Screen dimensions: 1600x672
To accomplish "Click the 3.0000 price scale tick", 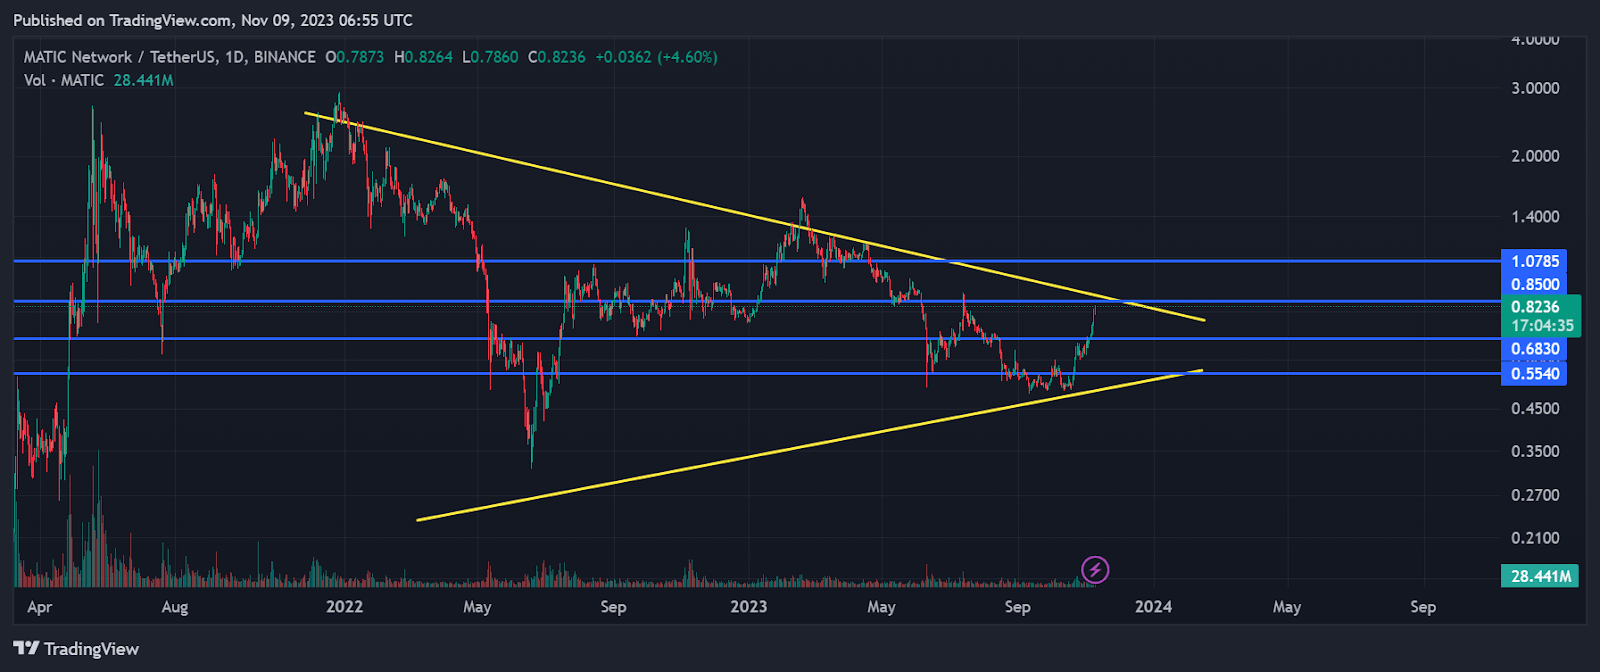I will [1535, 88].
